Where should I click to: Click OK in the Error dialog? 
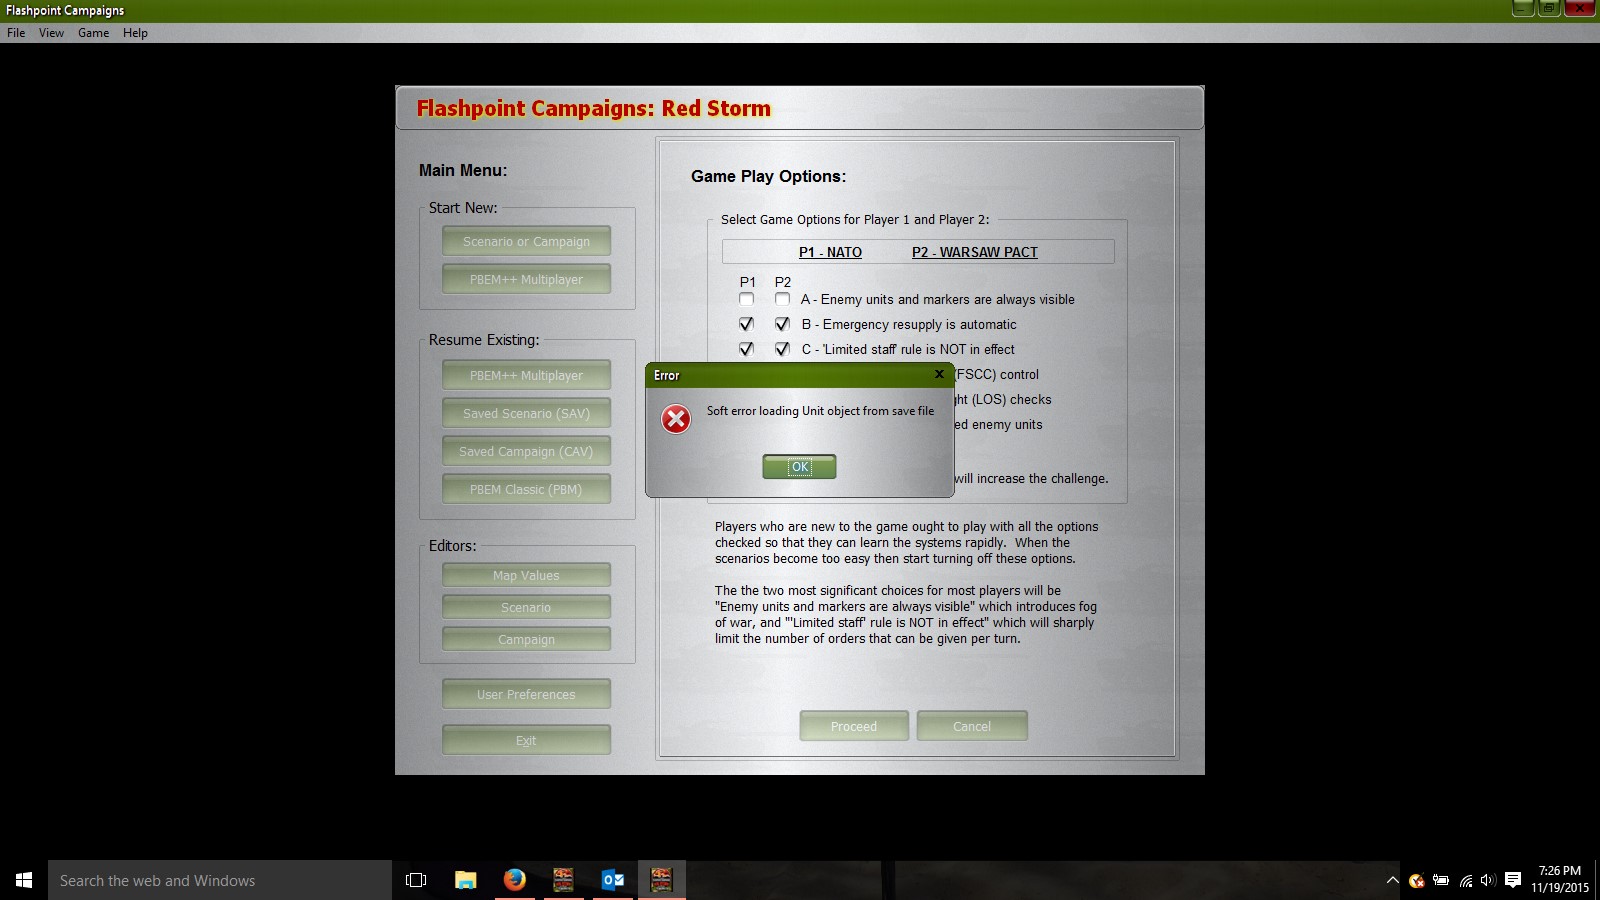pyautogui.click(x=799, y=467)
